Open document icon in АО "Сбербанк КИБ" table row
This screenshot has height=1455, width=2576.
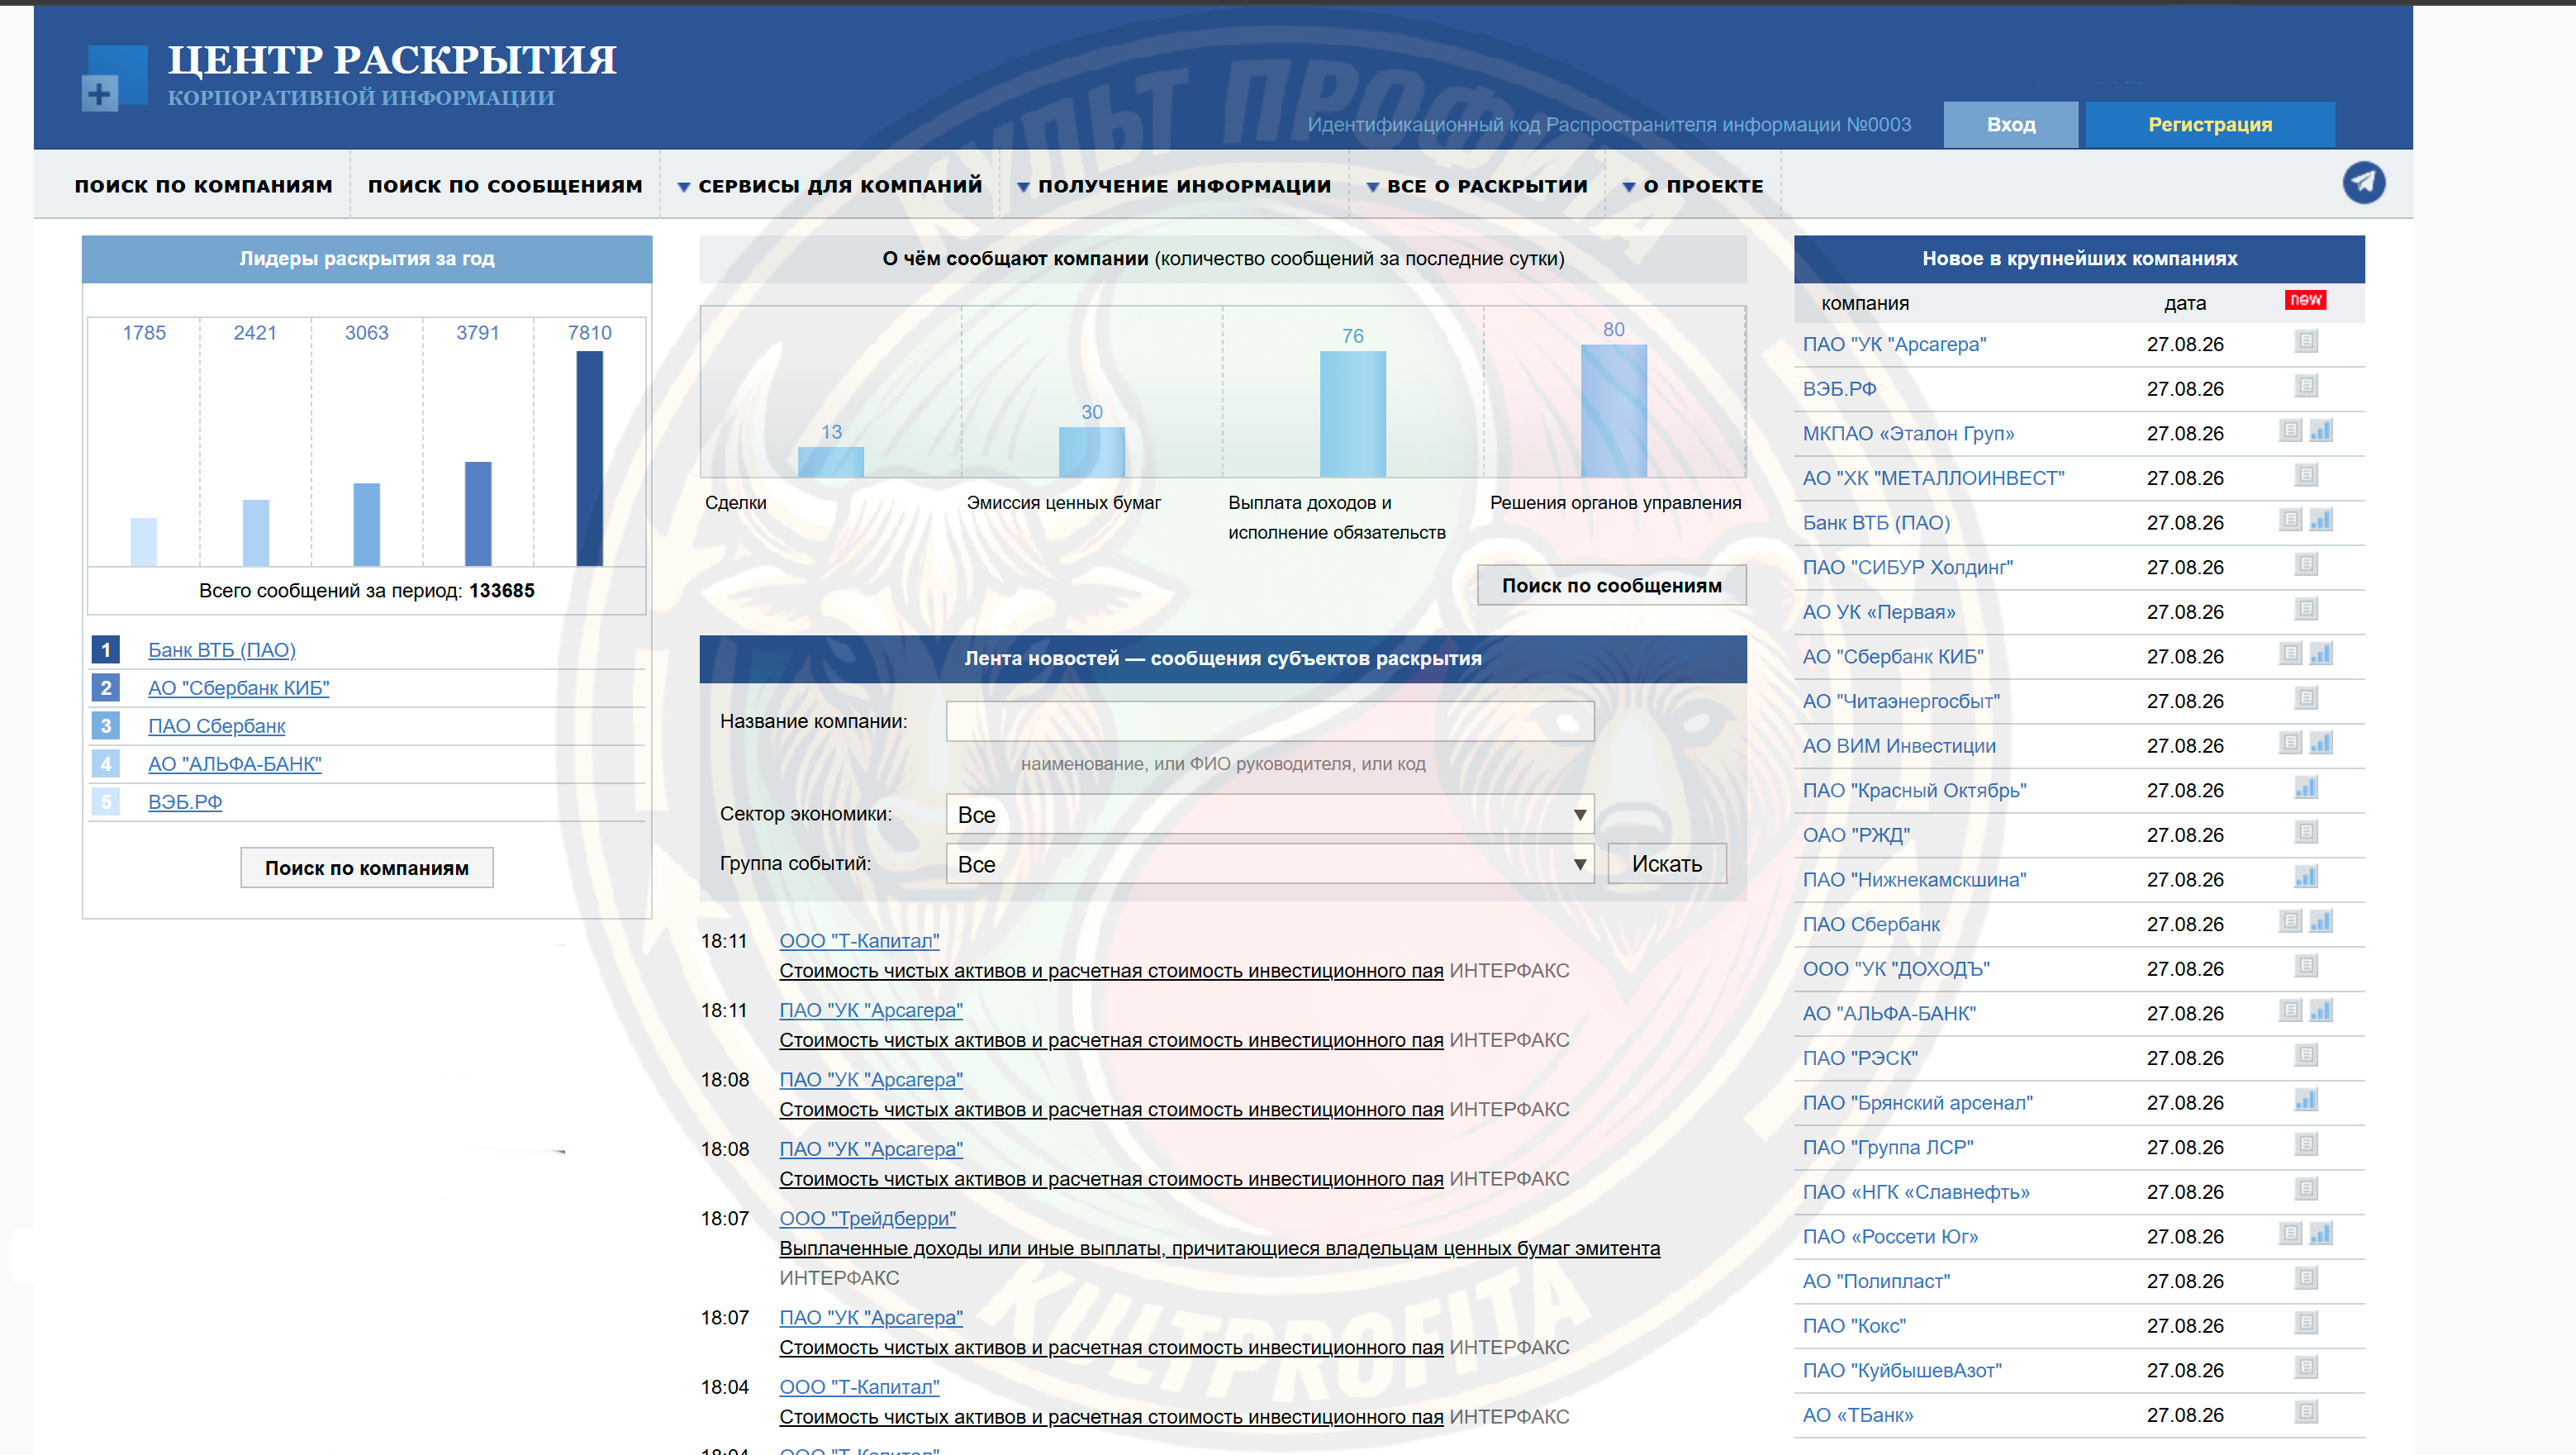pyautogui.click(x=2290, y=654)
